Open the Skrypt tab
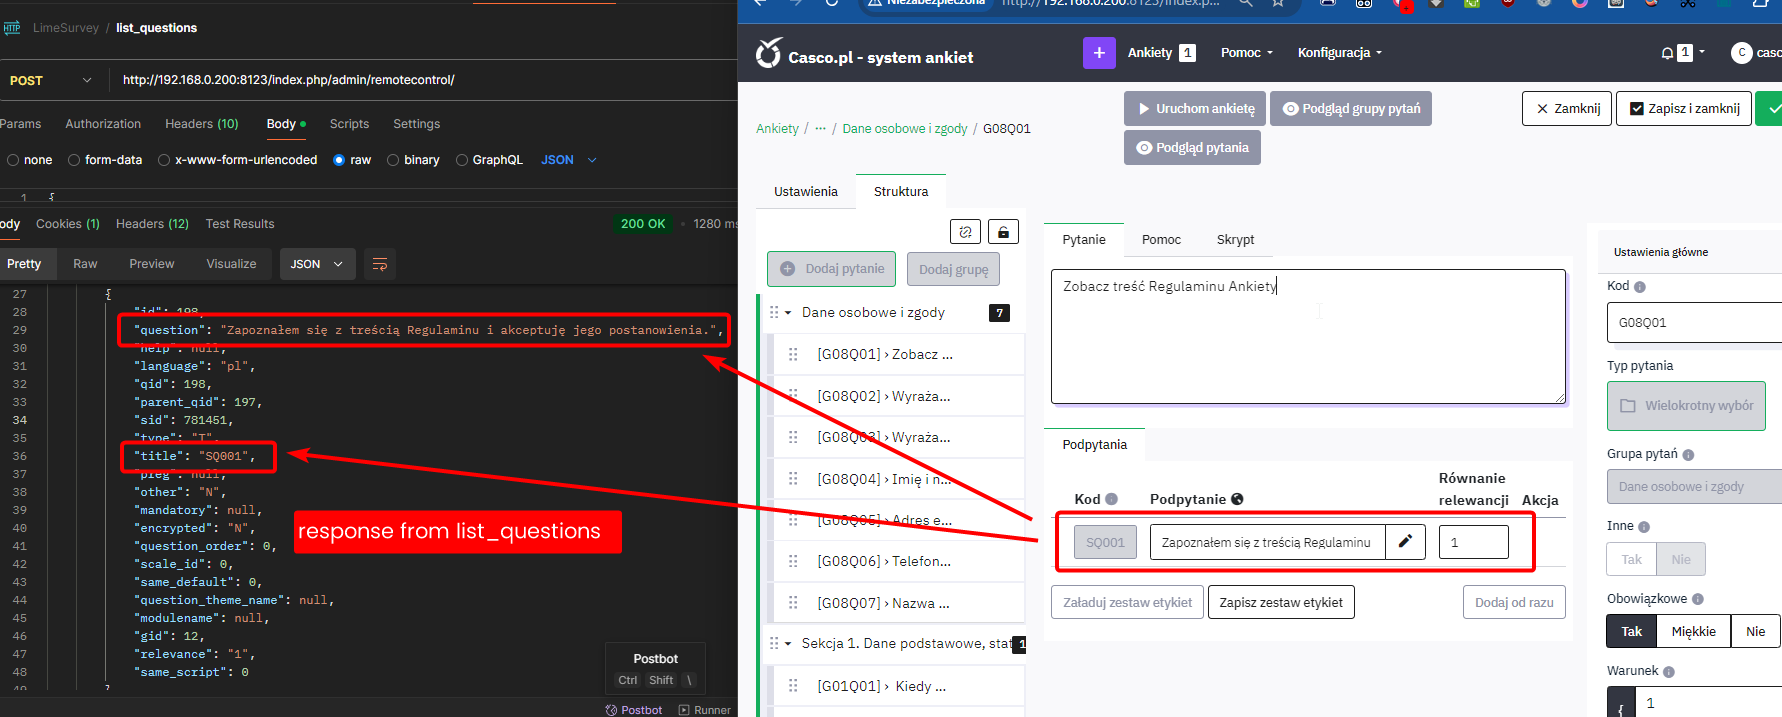This screenshot has height=717, width=1782. click(x=1235, y=240)
